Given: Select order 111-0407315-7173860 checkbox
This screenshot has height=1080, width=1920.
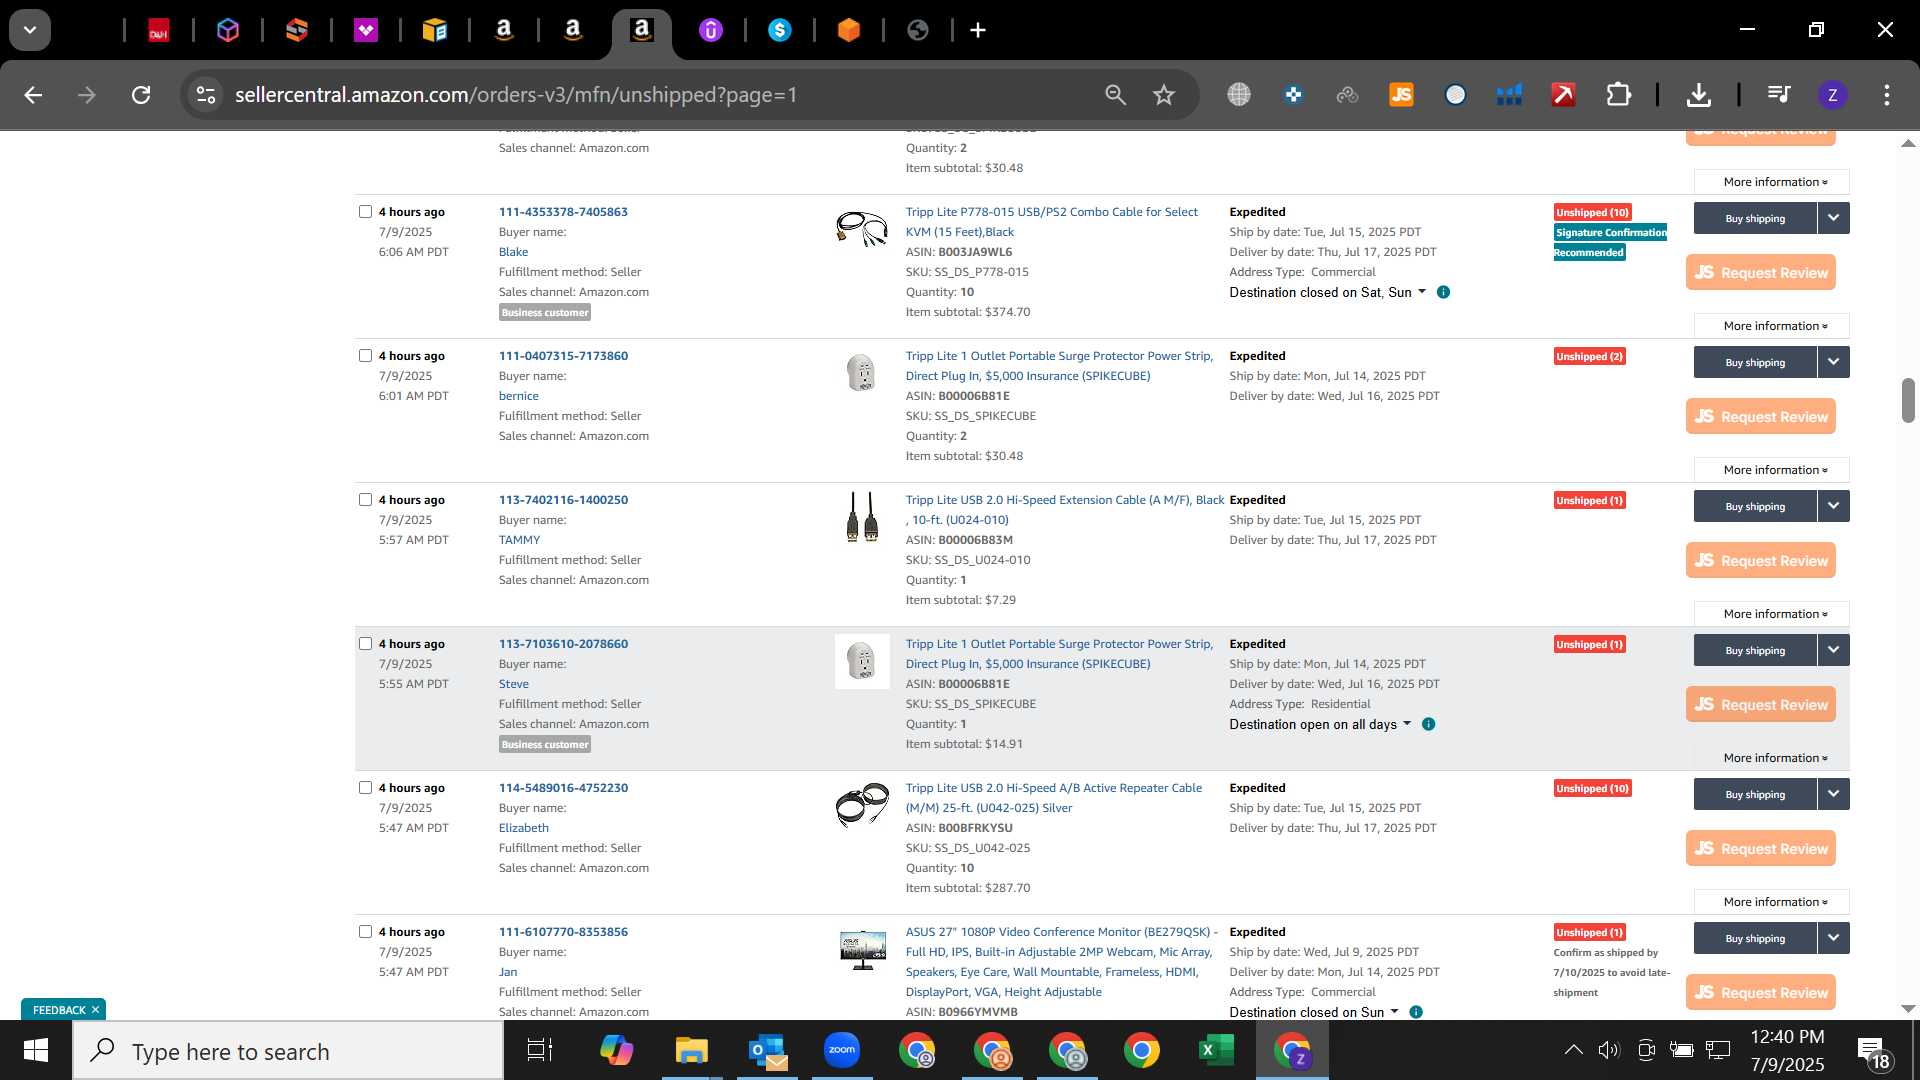Looking at the screenshot, I should coord(365,356).
